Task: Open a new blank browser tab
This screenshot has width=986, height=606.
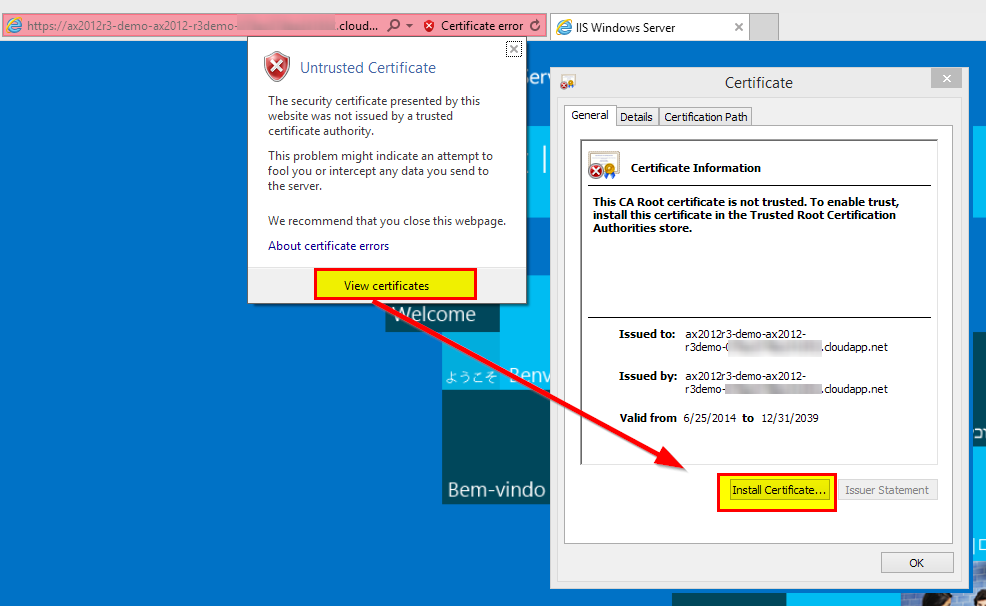Action: 763,27
